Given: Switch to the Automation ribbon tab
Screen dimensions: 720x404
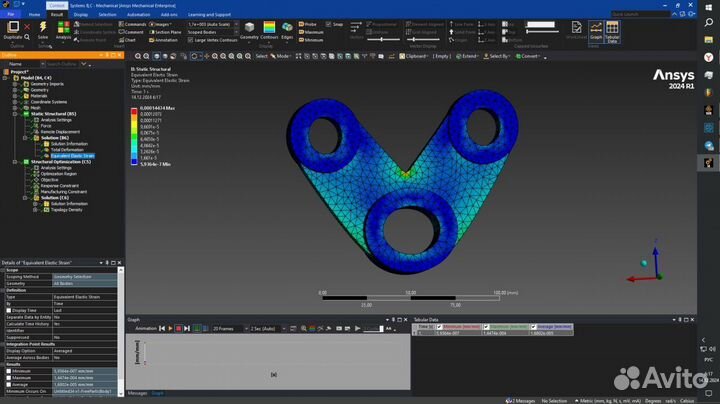Looking at the screenshot, I should tap(138, 15).
